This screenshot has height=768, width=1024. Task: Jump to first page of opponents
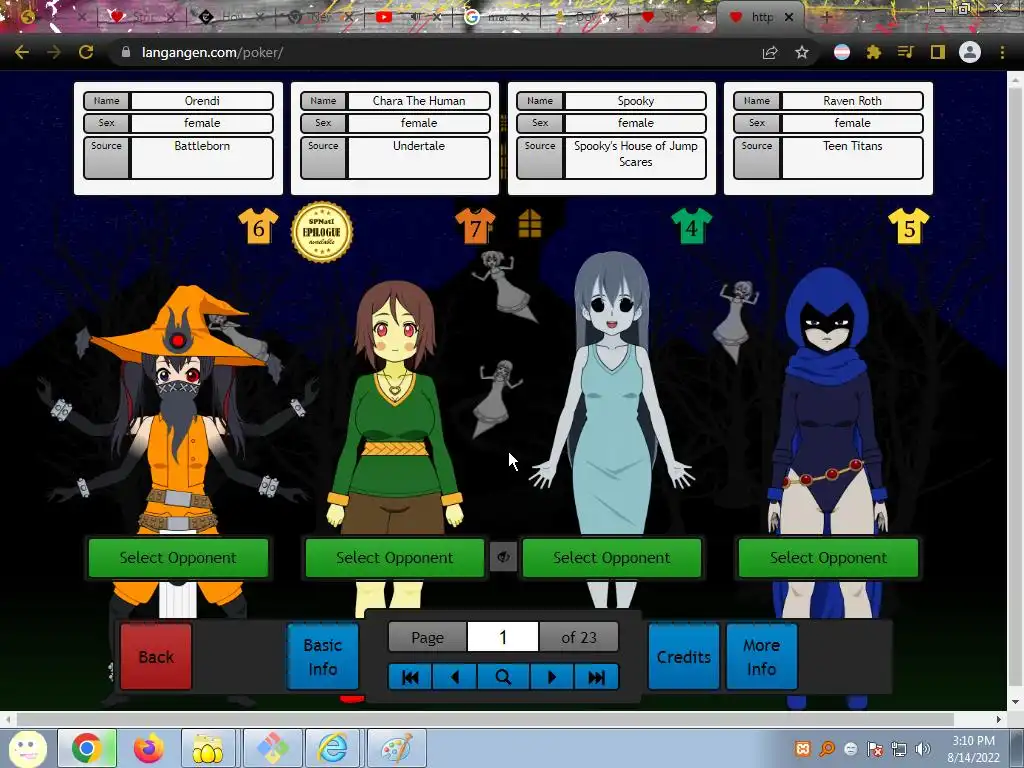point(409,677)
